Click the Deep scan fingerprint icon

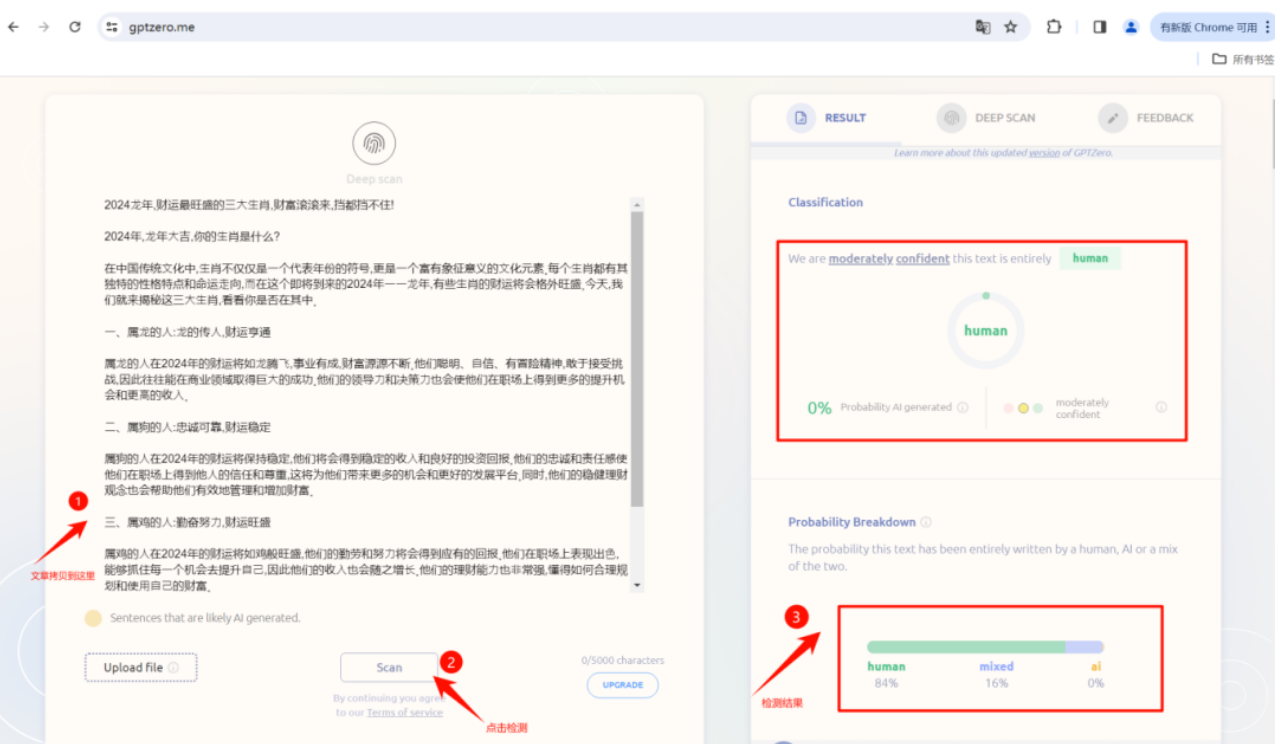click(x=374, y=145)
